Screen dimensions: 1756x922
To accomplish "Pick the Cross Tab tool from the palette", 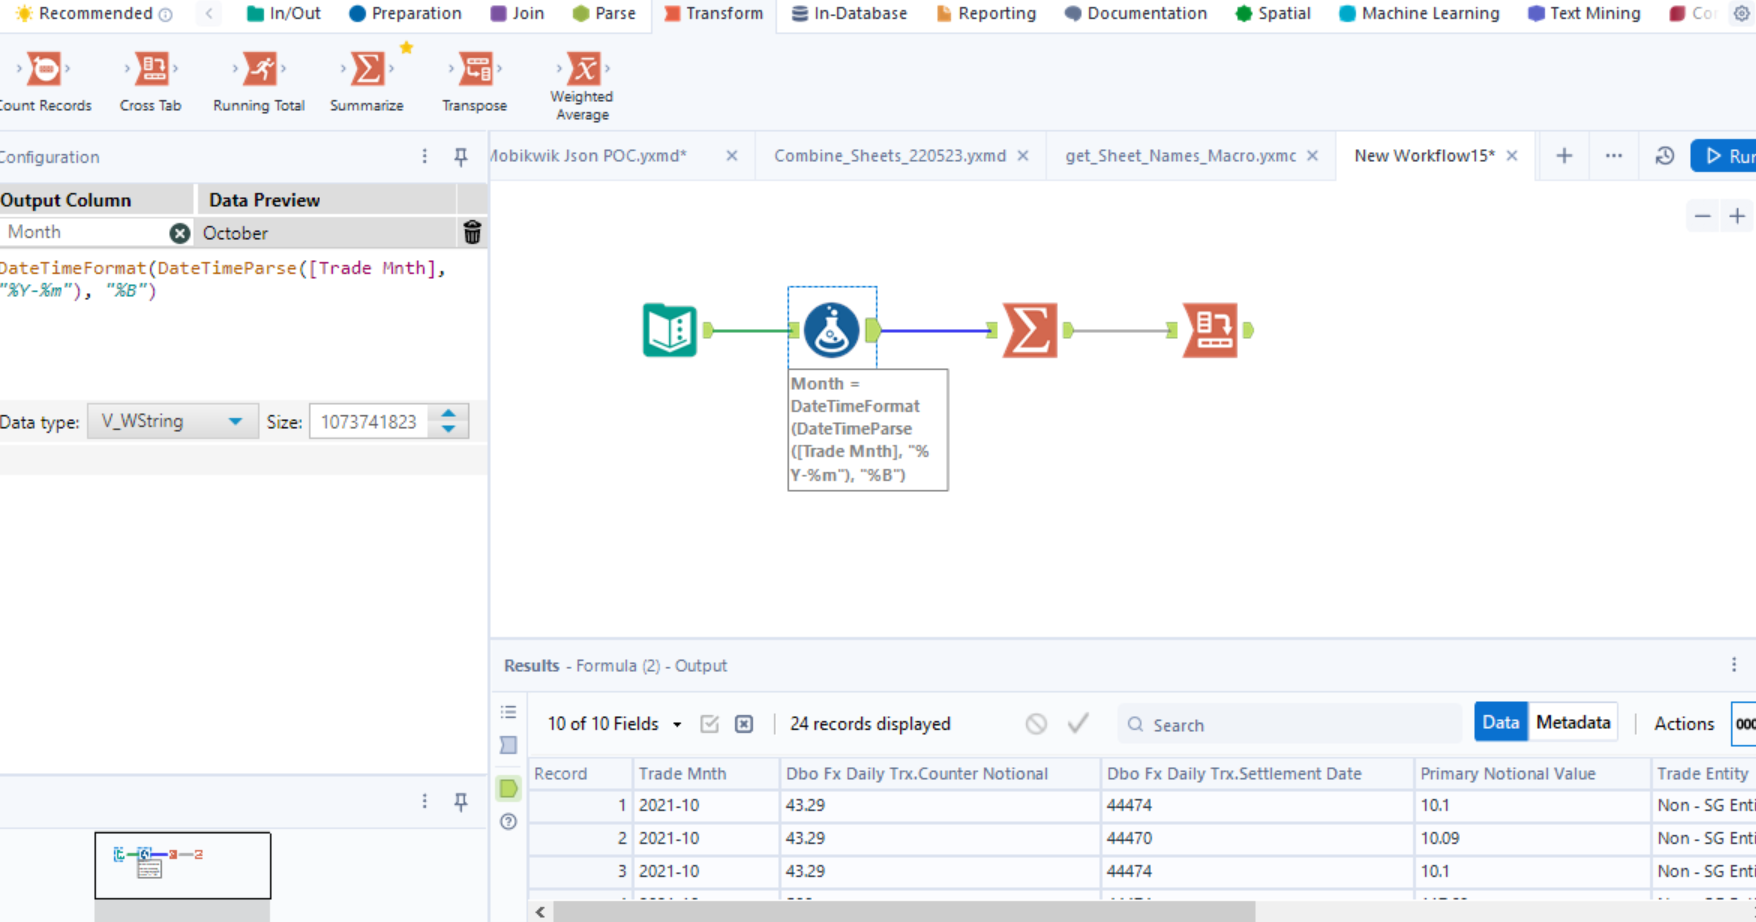I will pos(151,82).
